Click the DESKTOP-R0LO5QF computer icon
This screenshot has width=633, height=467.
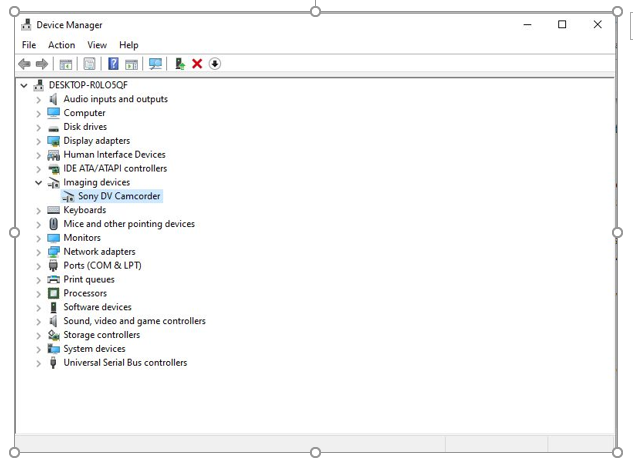point(39,85)
